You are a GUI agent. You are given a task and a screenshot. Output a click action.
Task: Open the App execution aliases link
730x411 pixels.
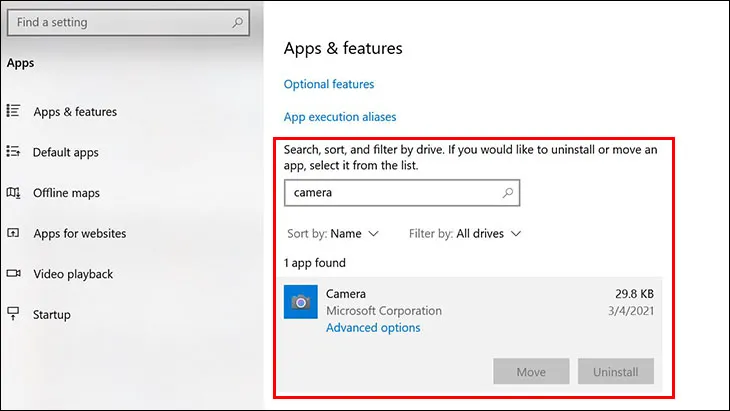tap(340, 116)
